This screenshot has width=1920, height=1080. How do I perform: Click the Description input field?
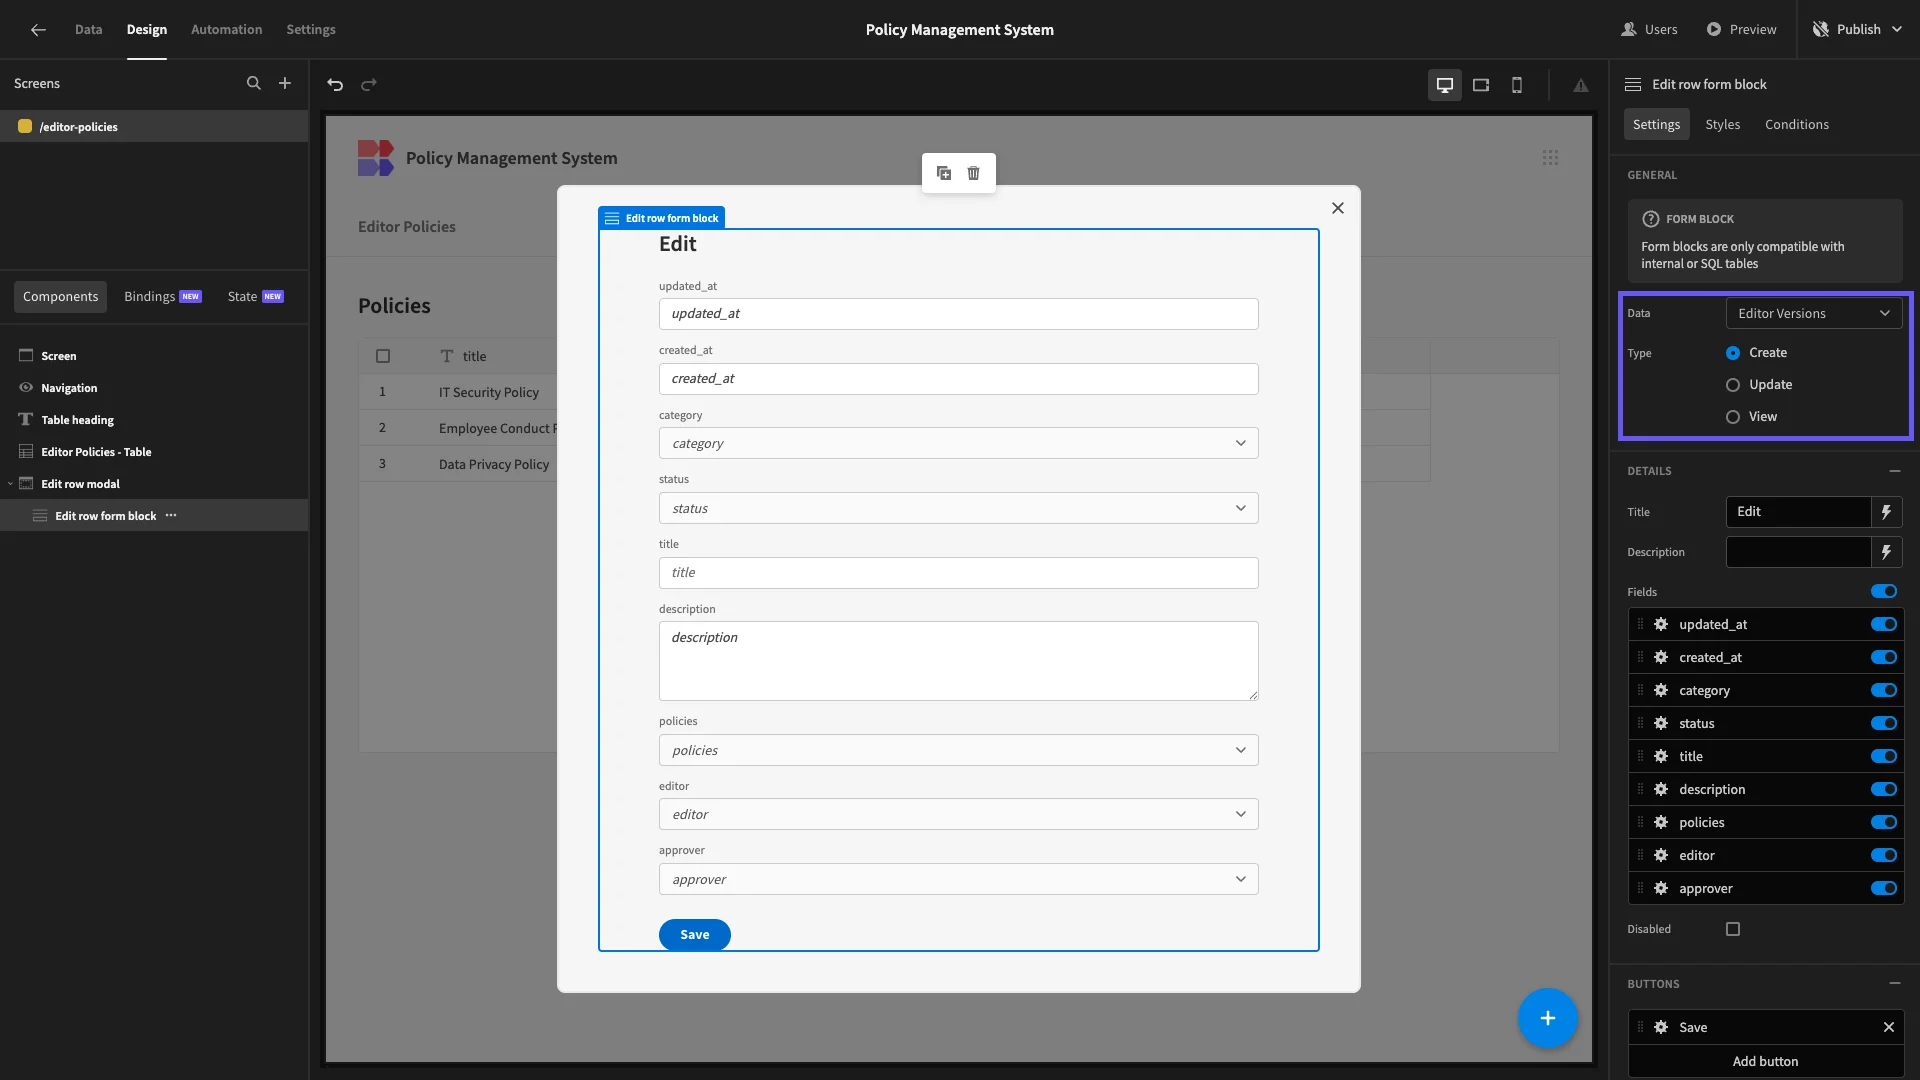click(x=1798, y=552)
